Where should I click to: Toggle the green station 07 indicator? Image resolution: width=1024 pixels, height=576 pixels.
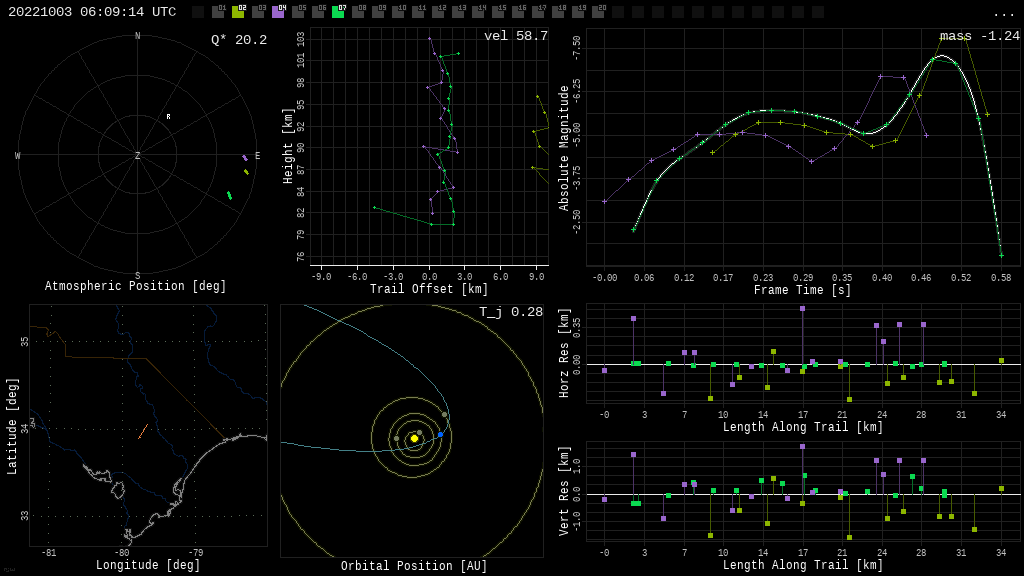338,12
